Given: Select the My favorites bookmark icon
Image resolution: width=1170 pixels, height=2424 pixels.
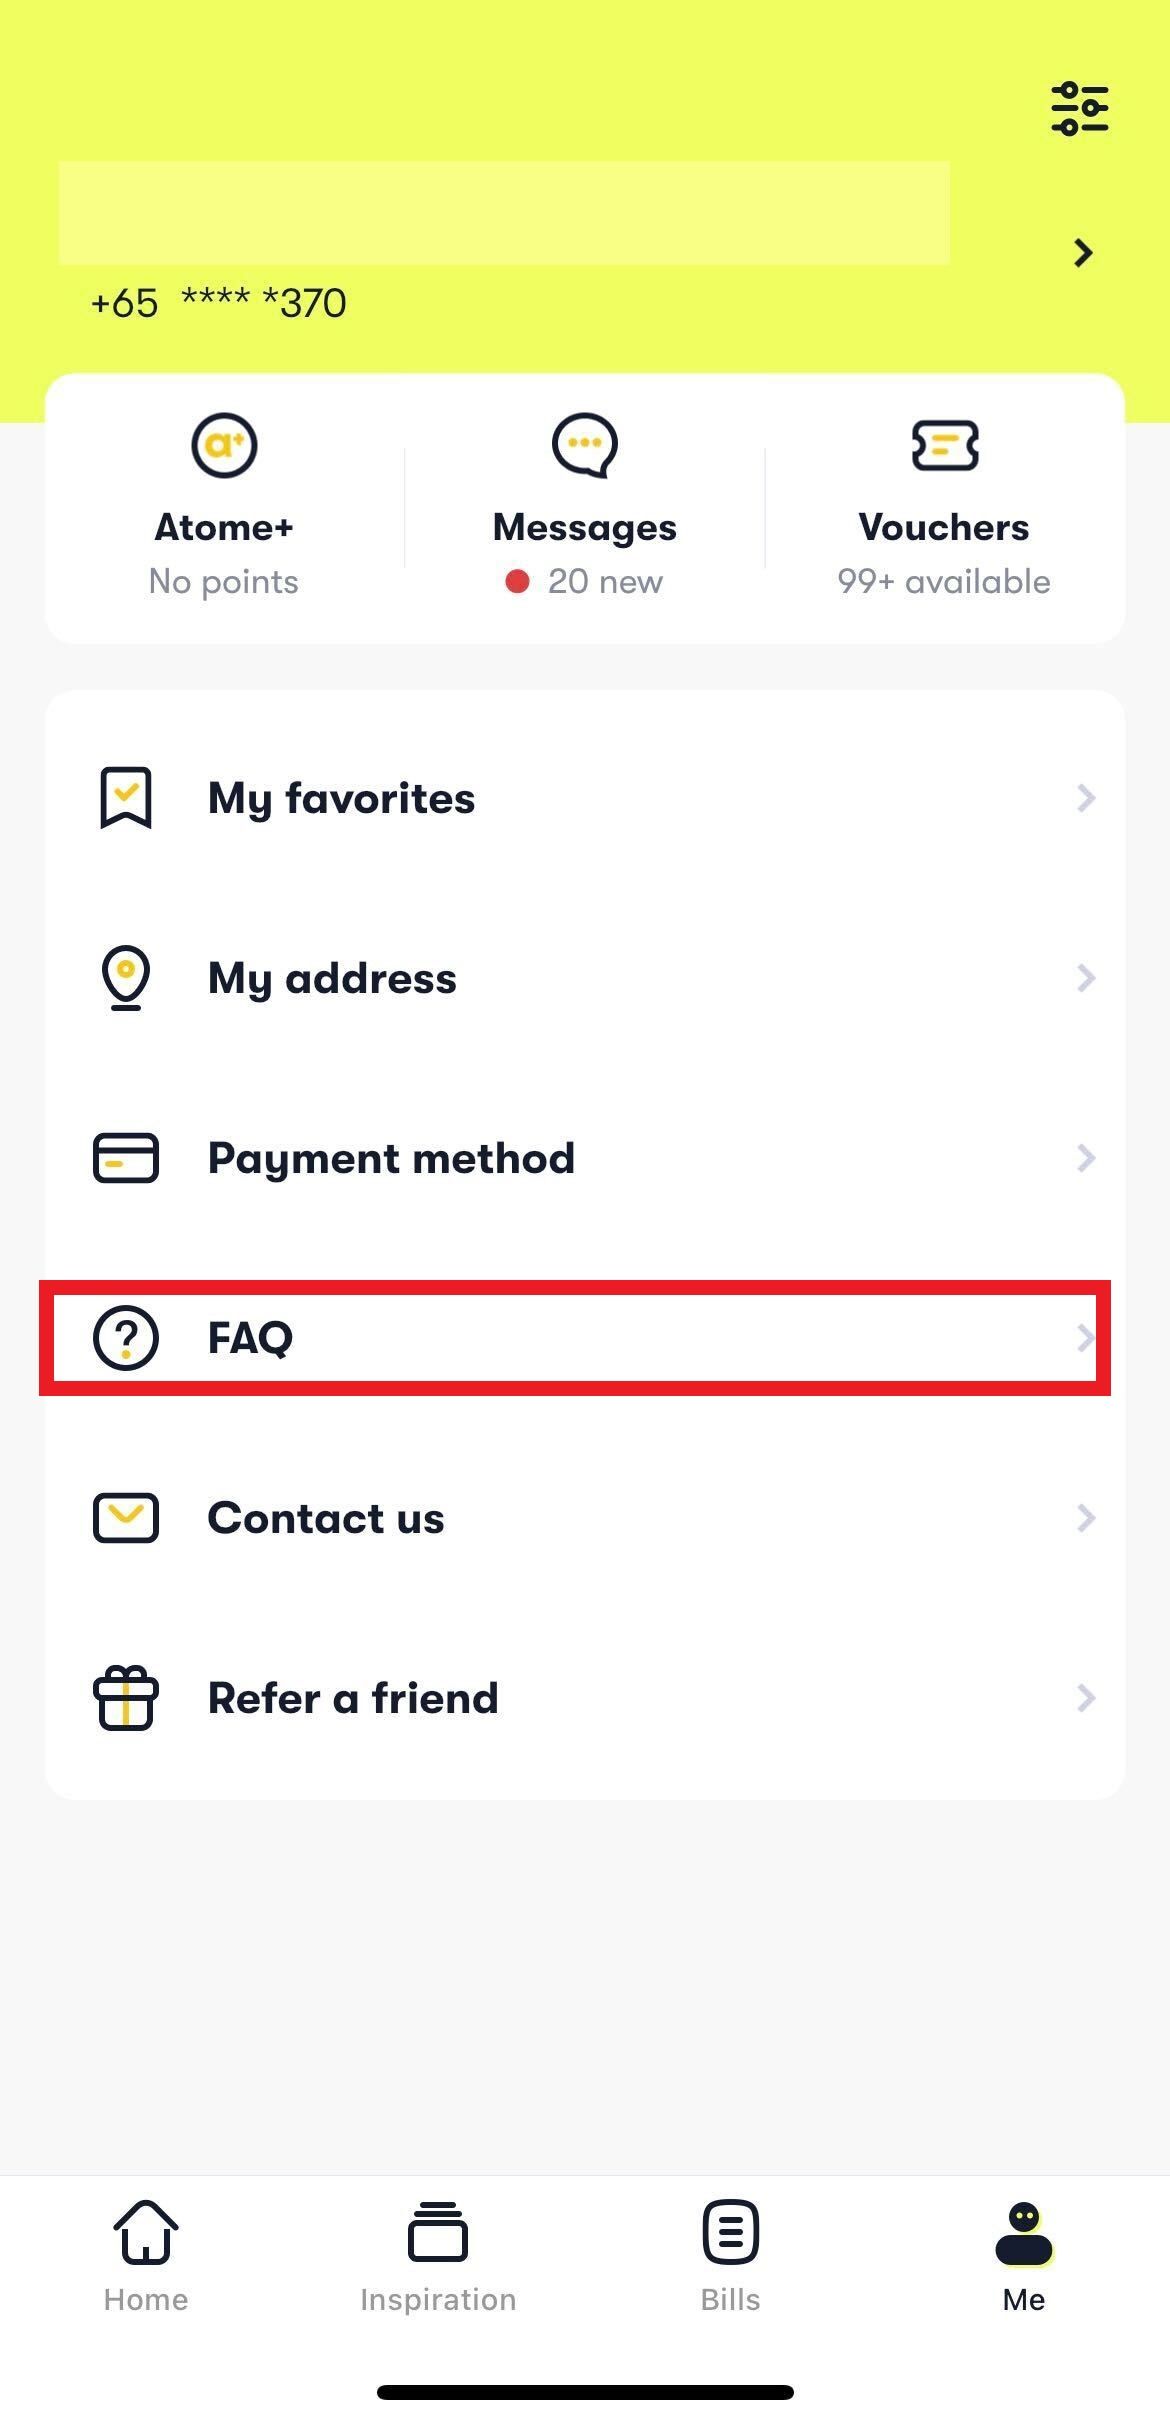Looking at the screenshot, I should (125, 798).
